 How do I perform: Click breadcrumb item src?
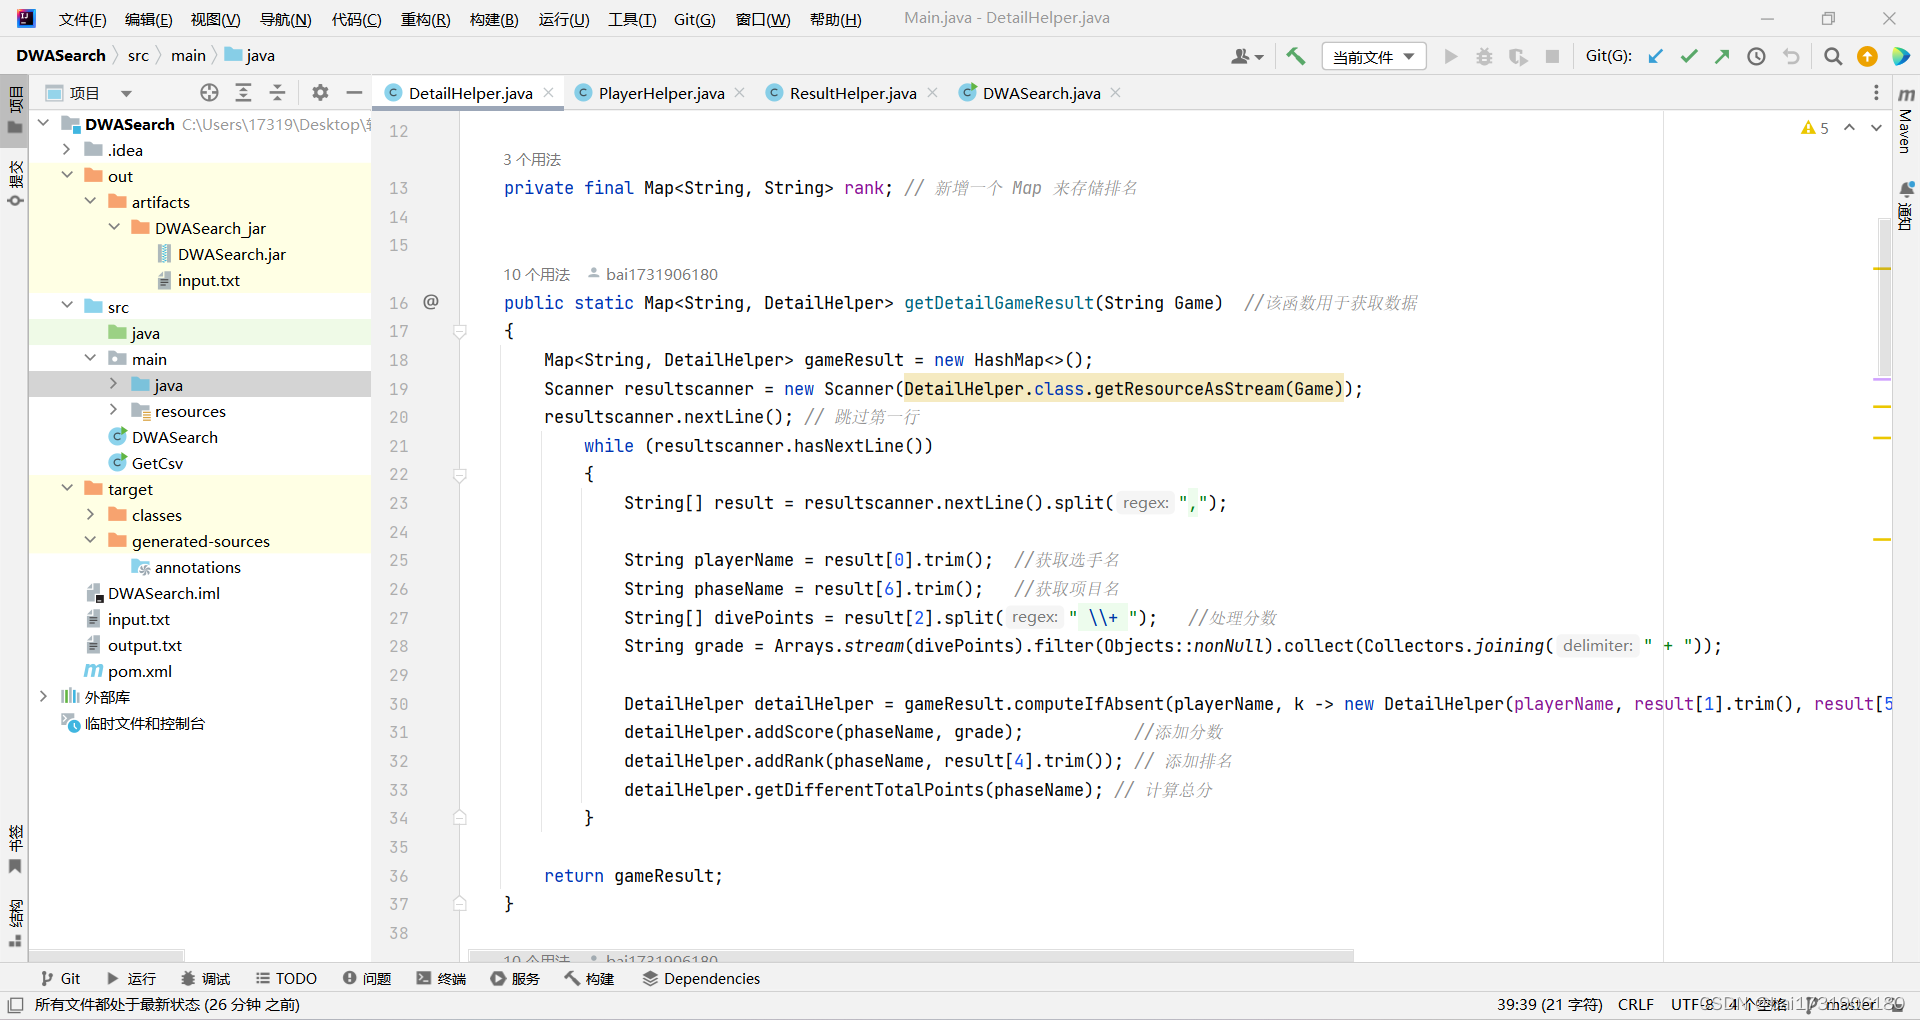pos(138,55)
